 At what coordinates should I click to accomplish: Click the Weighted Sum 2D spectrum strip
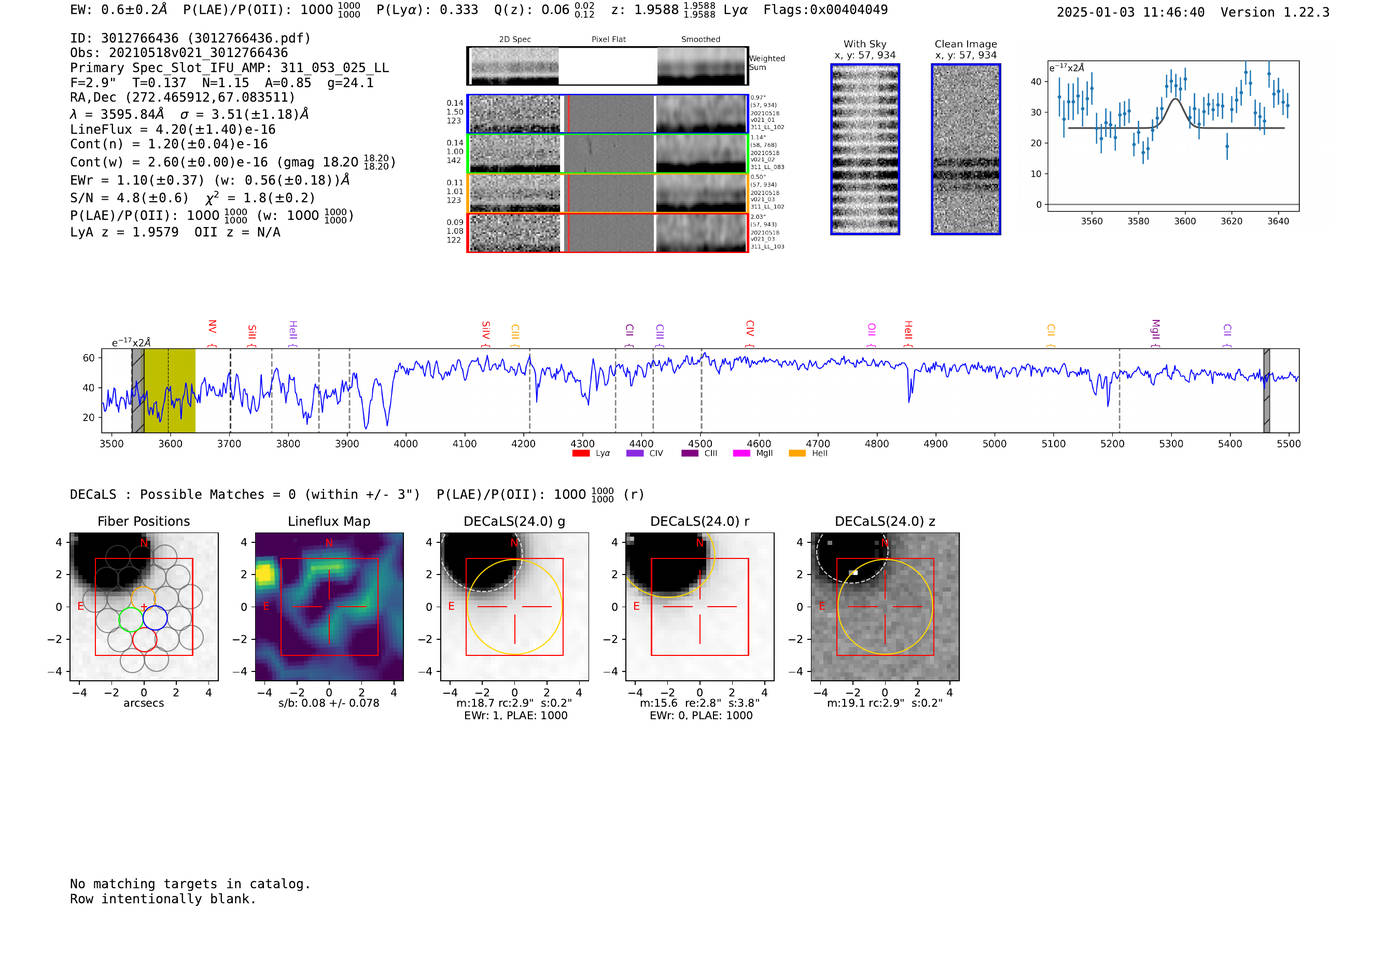click(607, 66)
